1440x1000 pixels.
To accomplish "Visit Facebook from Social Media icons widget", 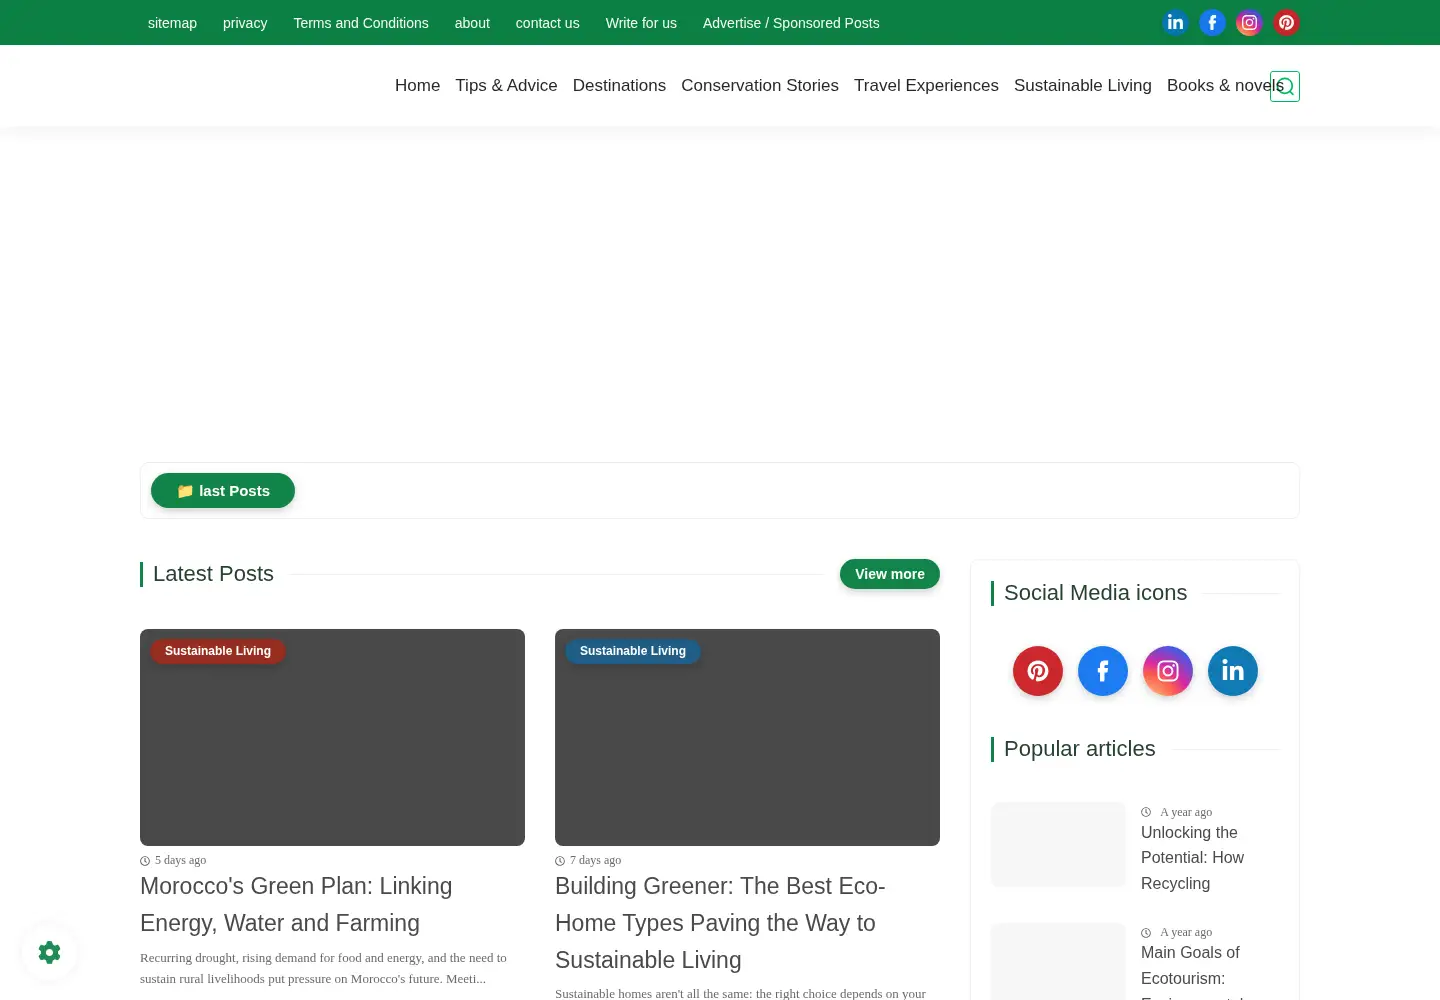I will pyautogui.click(x=1103, y=671).
